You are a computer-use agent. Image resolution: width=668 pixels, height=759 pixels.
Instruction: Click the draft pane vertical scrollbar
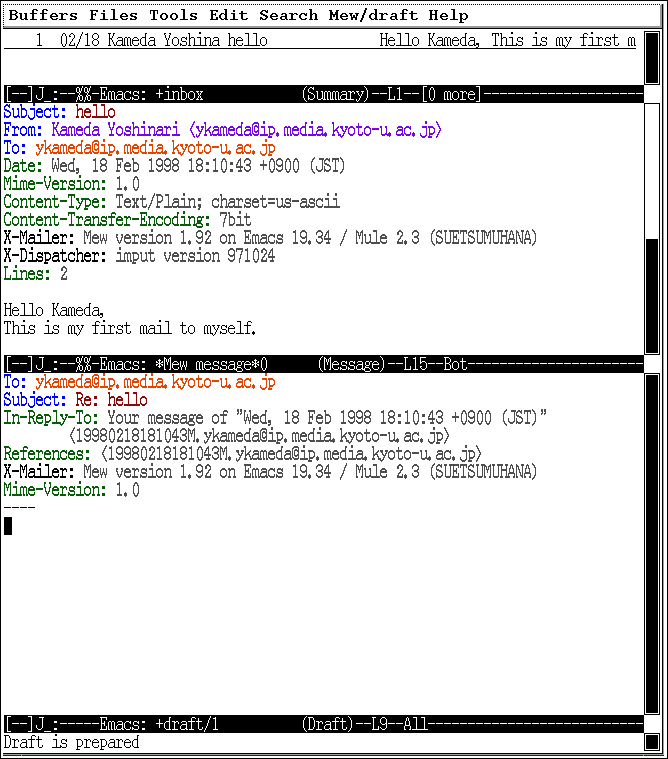coord(652,540)
